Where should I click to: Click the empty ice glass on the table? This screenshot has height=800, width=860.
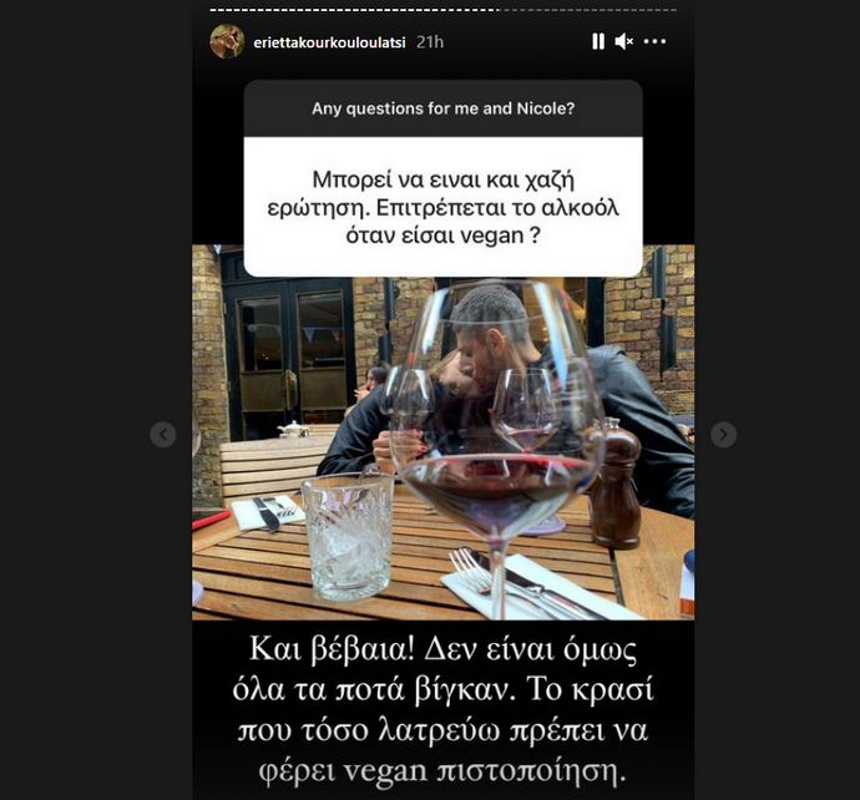click(348, 536)
